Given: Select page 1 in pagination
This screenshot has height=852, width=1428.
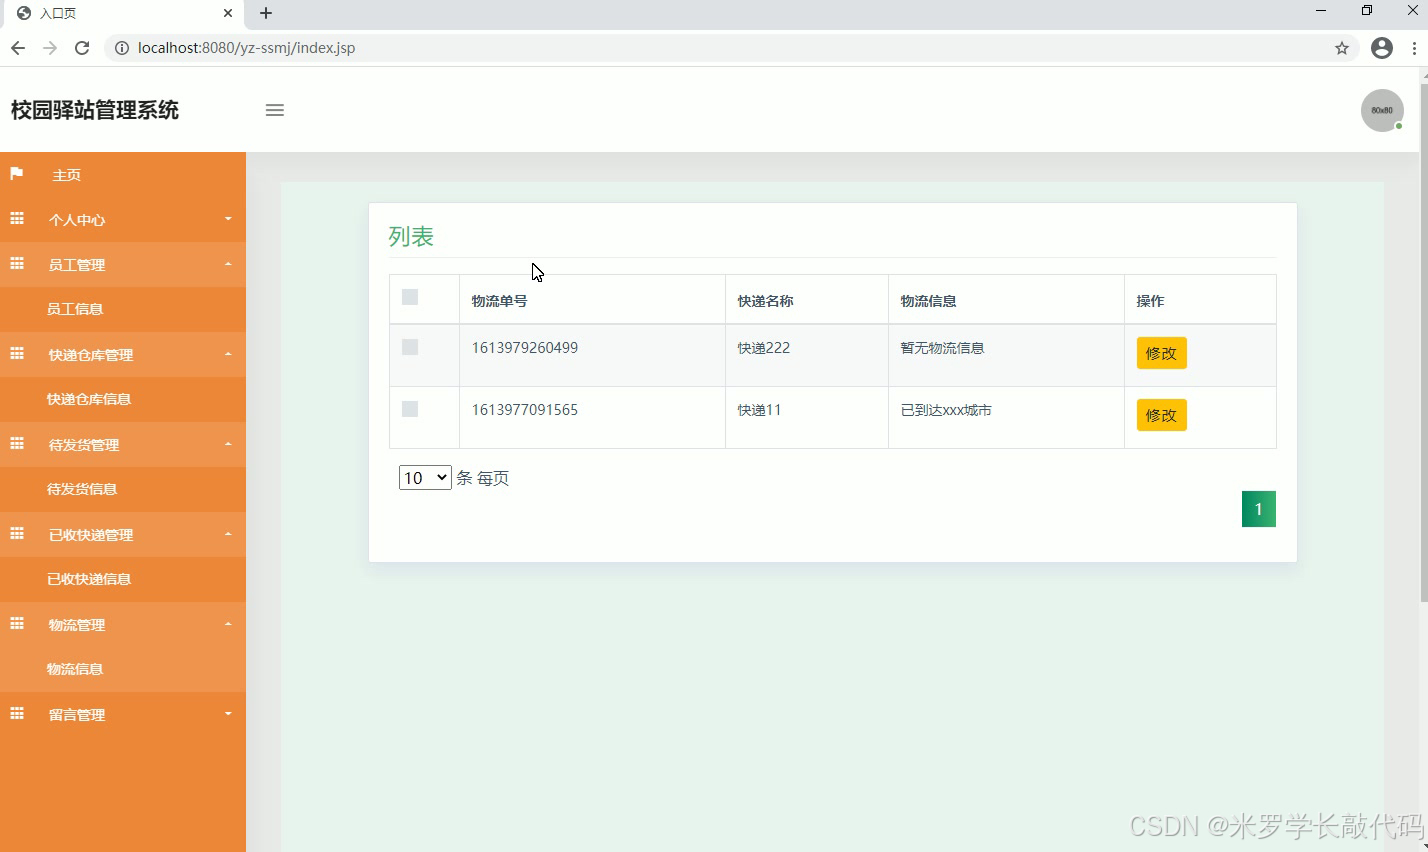Looking at the screenshot, I should tap(1258, 508).
